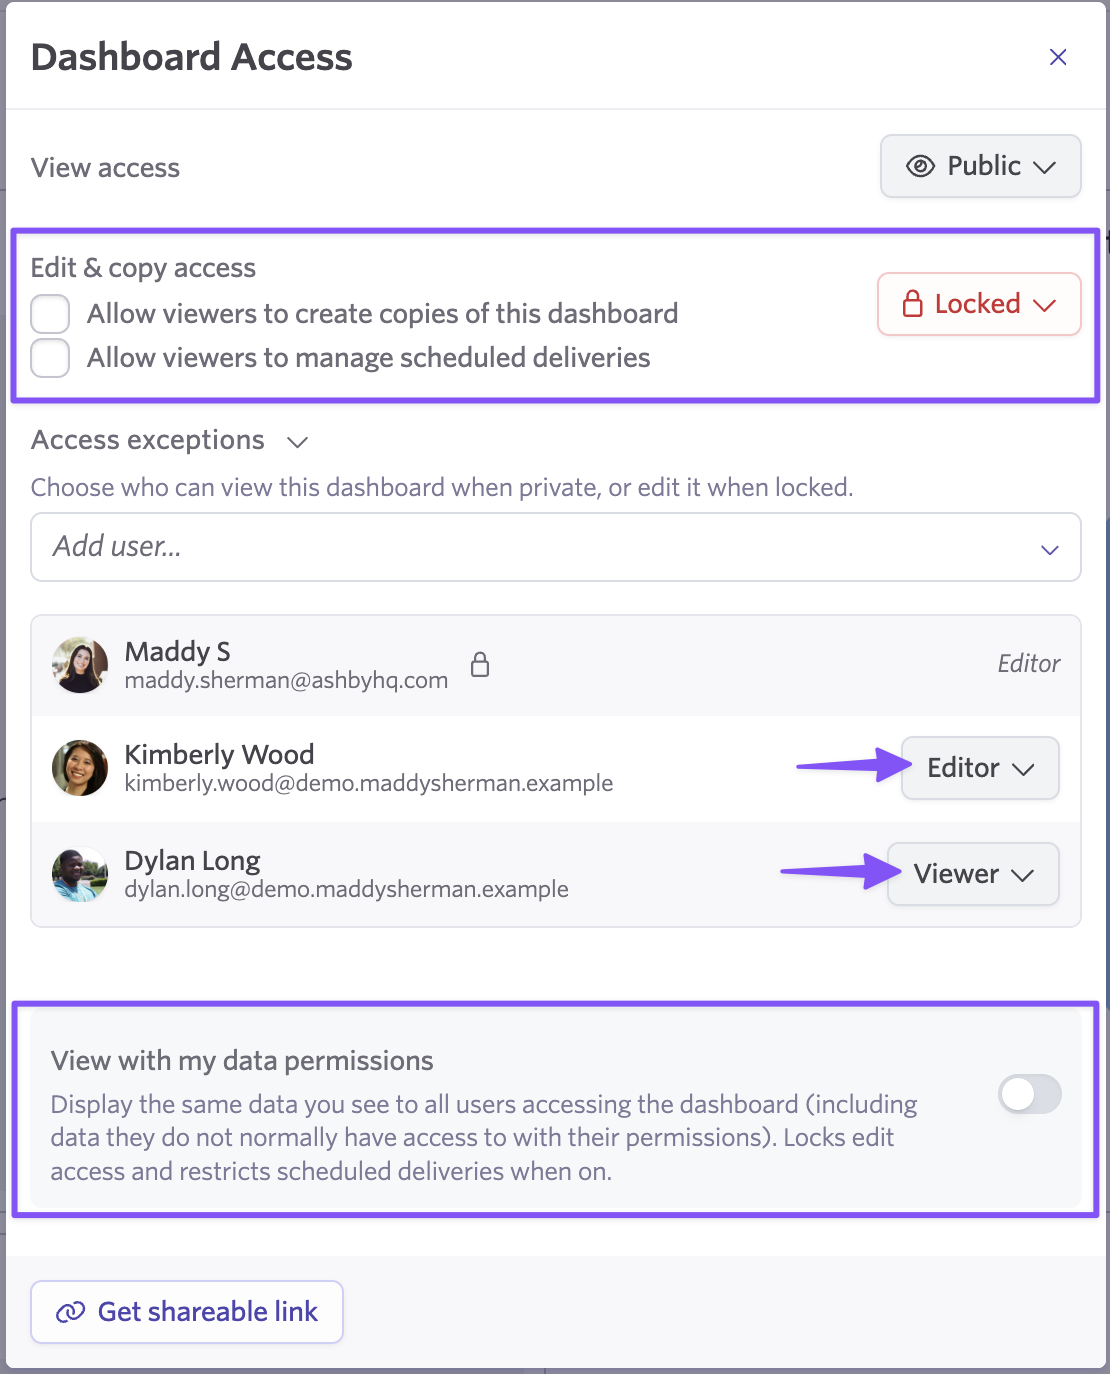This screenshot has height=1374, width=1110.
Task: Toggle View with my data permissions
Action: [x=1030, y=1094]
